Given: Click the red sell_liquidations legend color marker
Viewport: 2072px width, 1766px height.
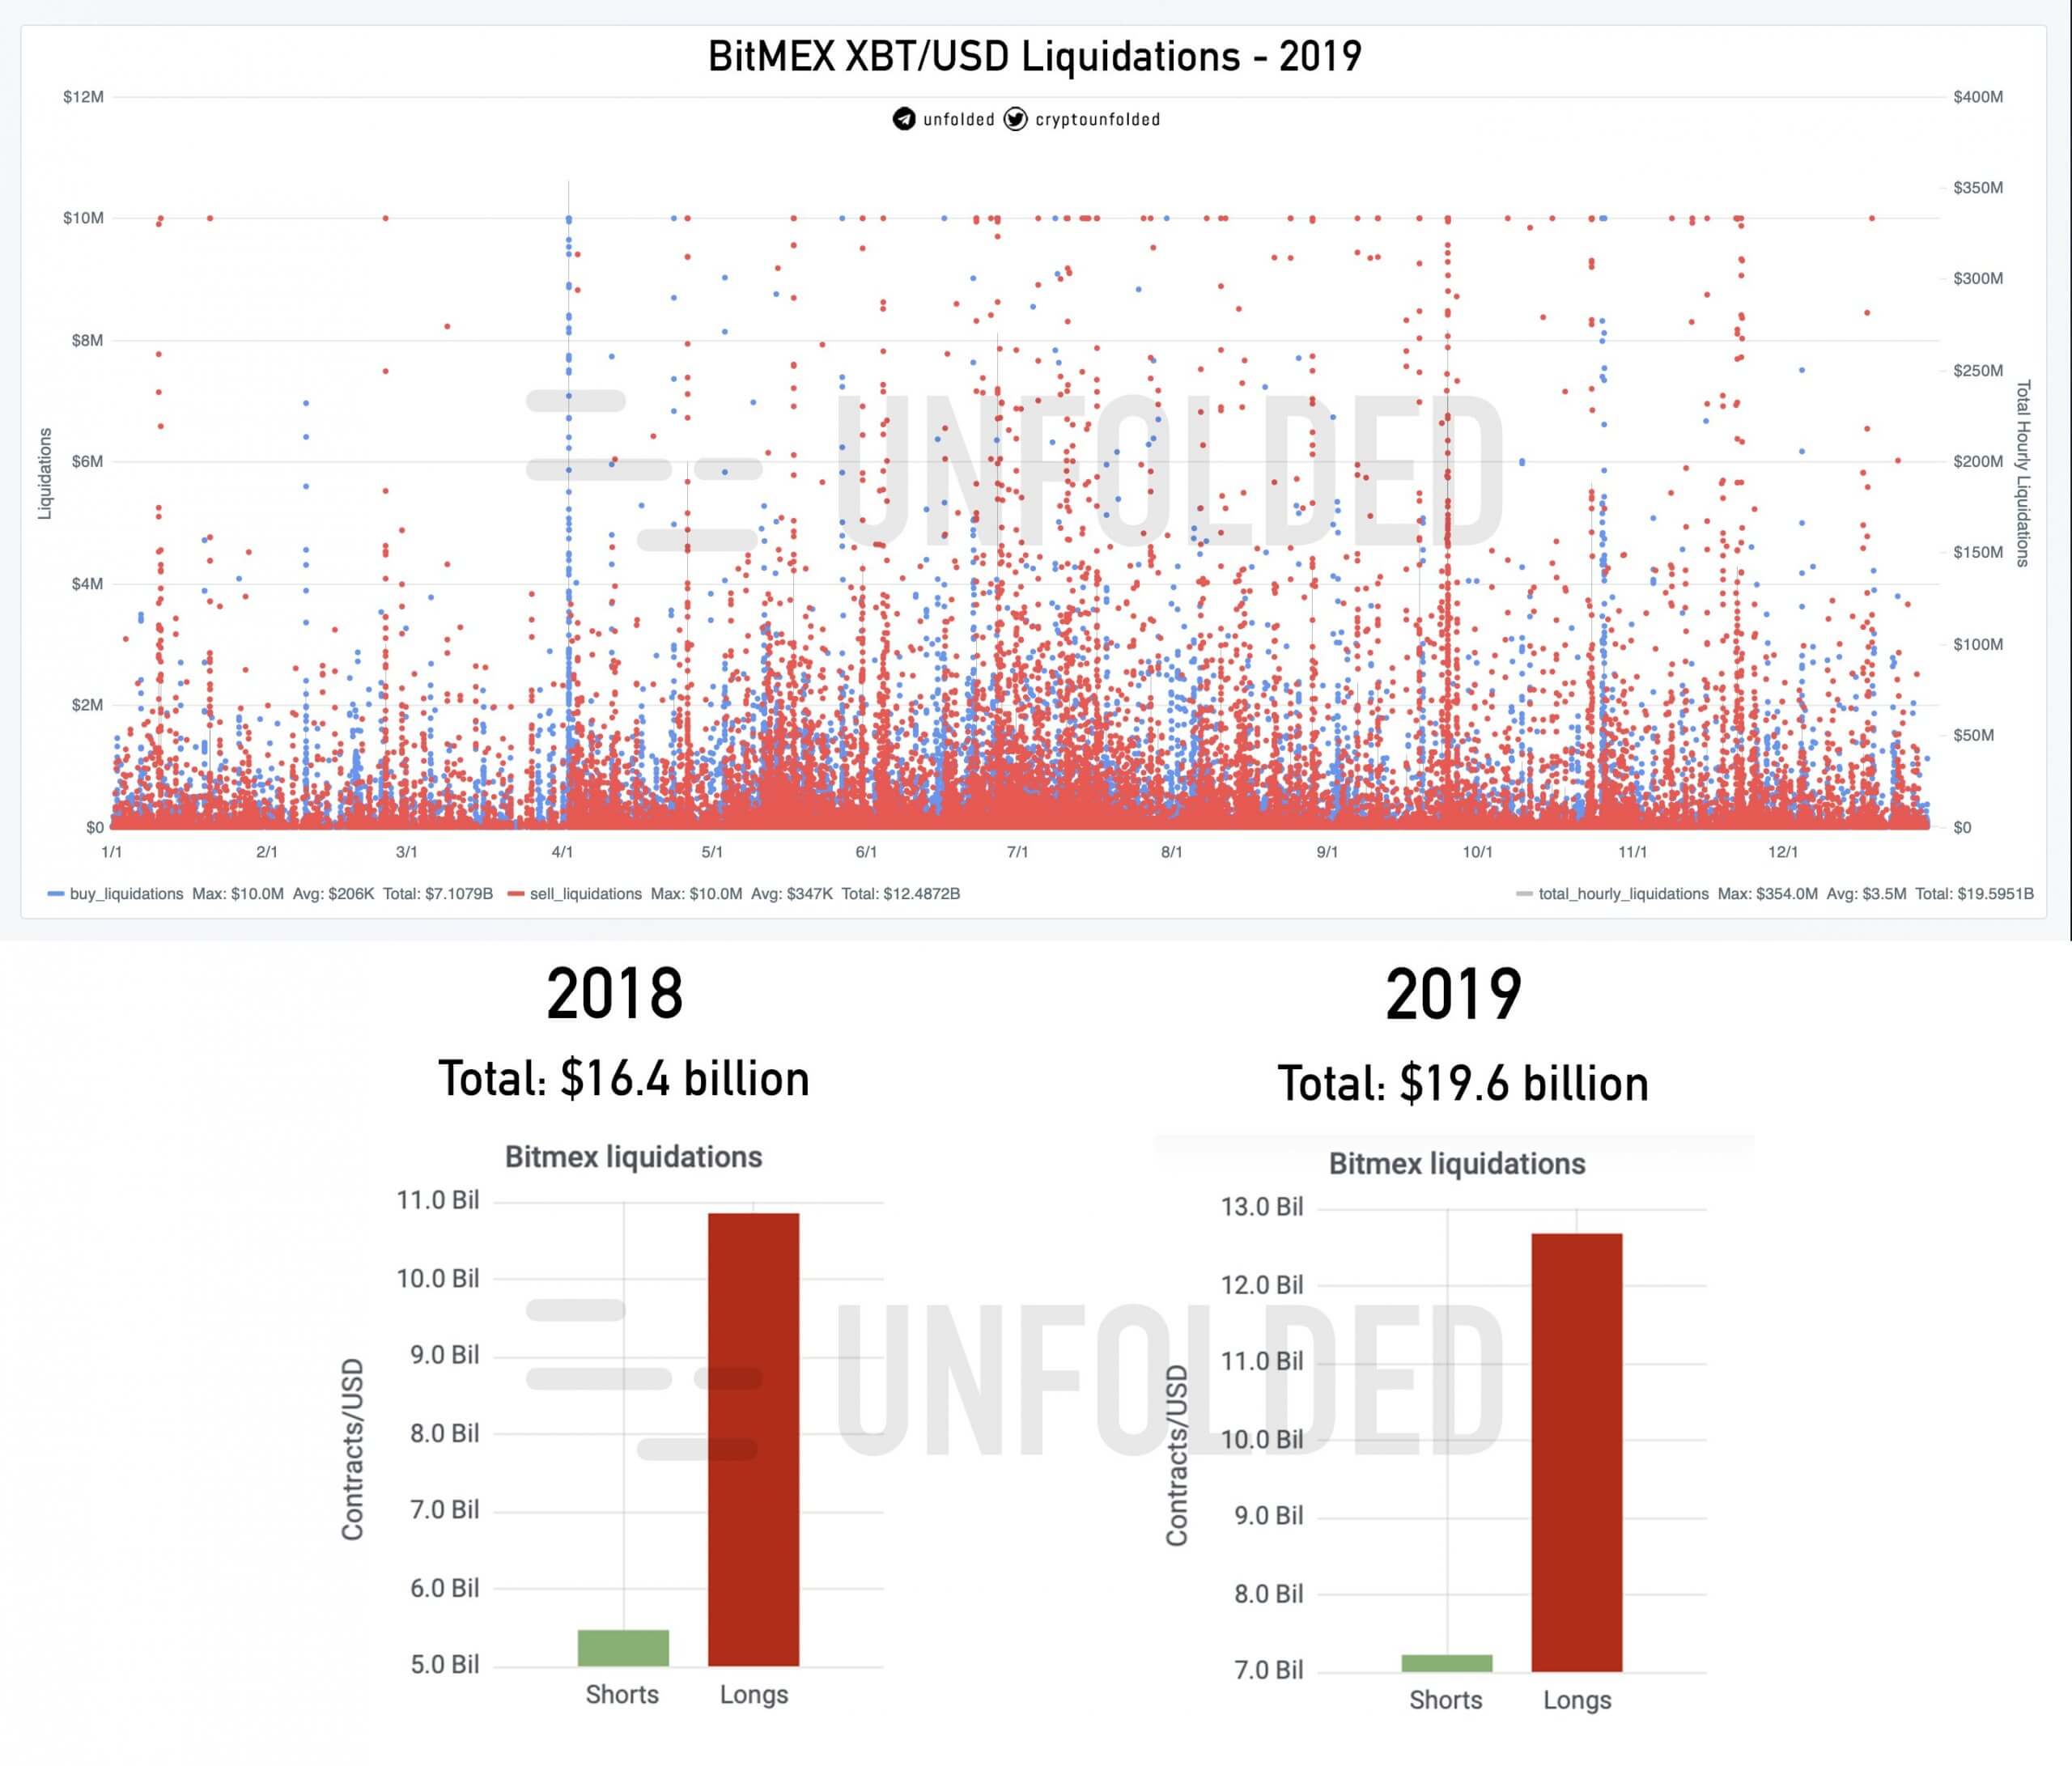Looking at the screenshot, I should (x=515, y=894).
